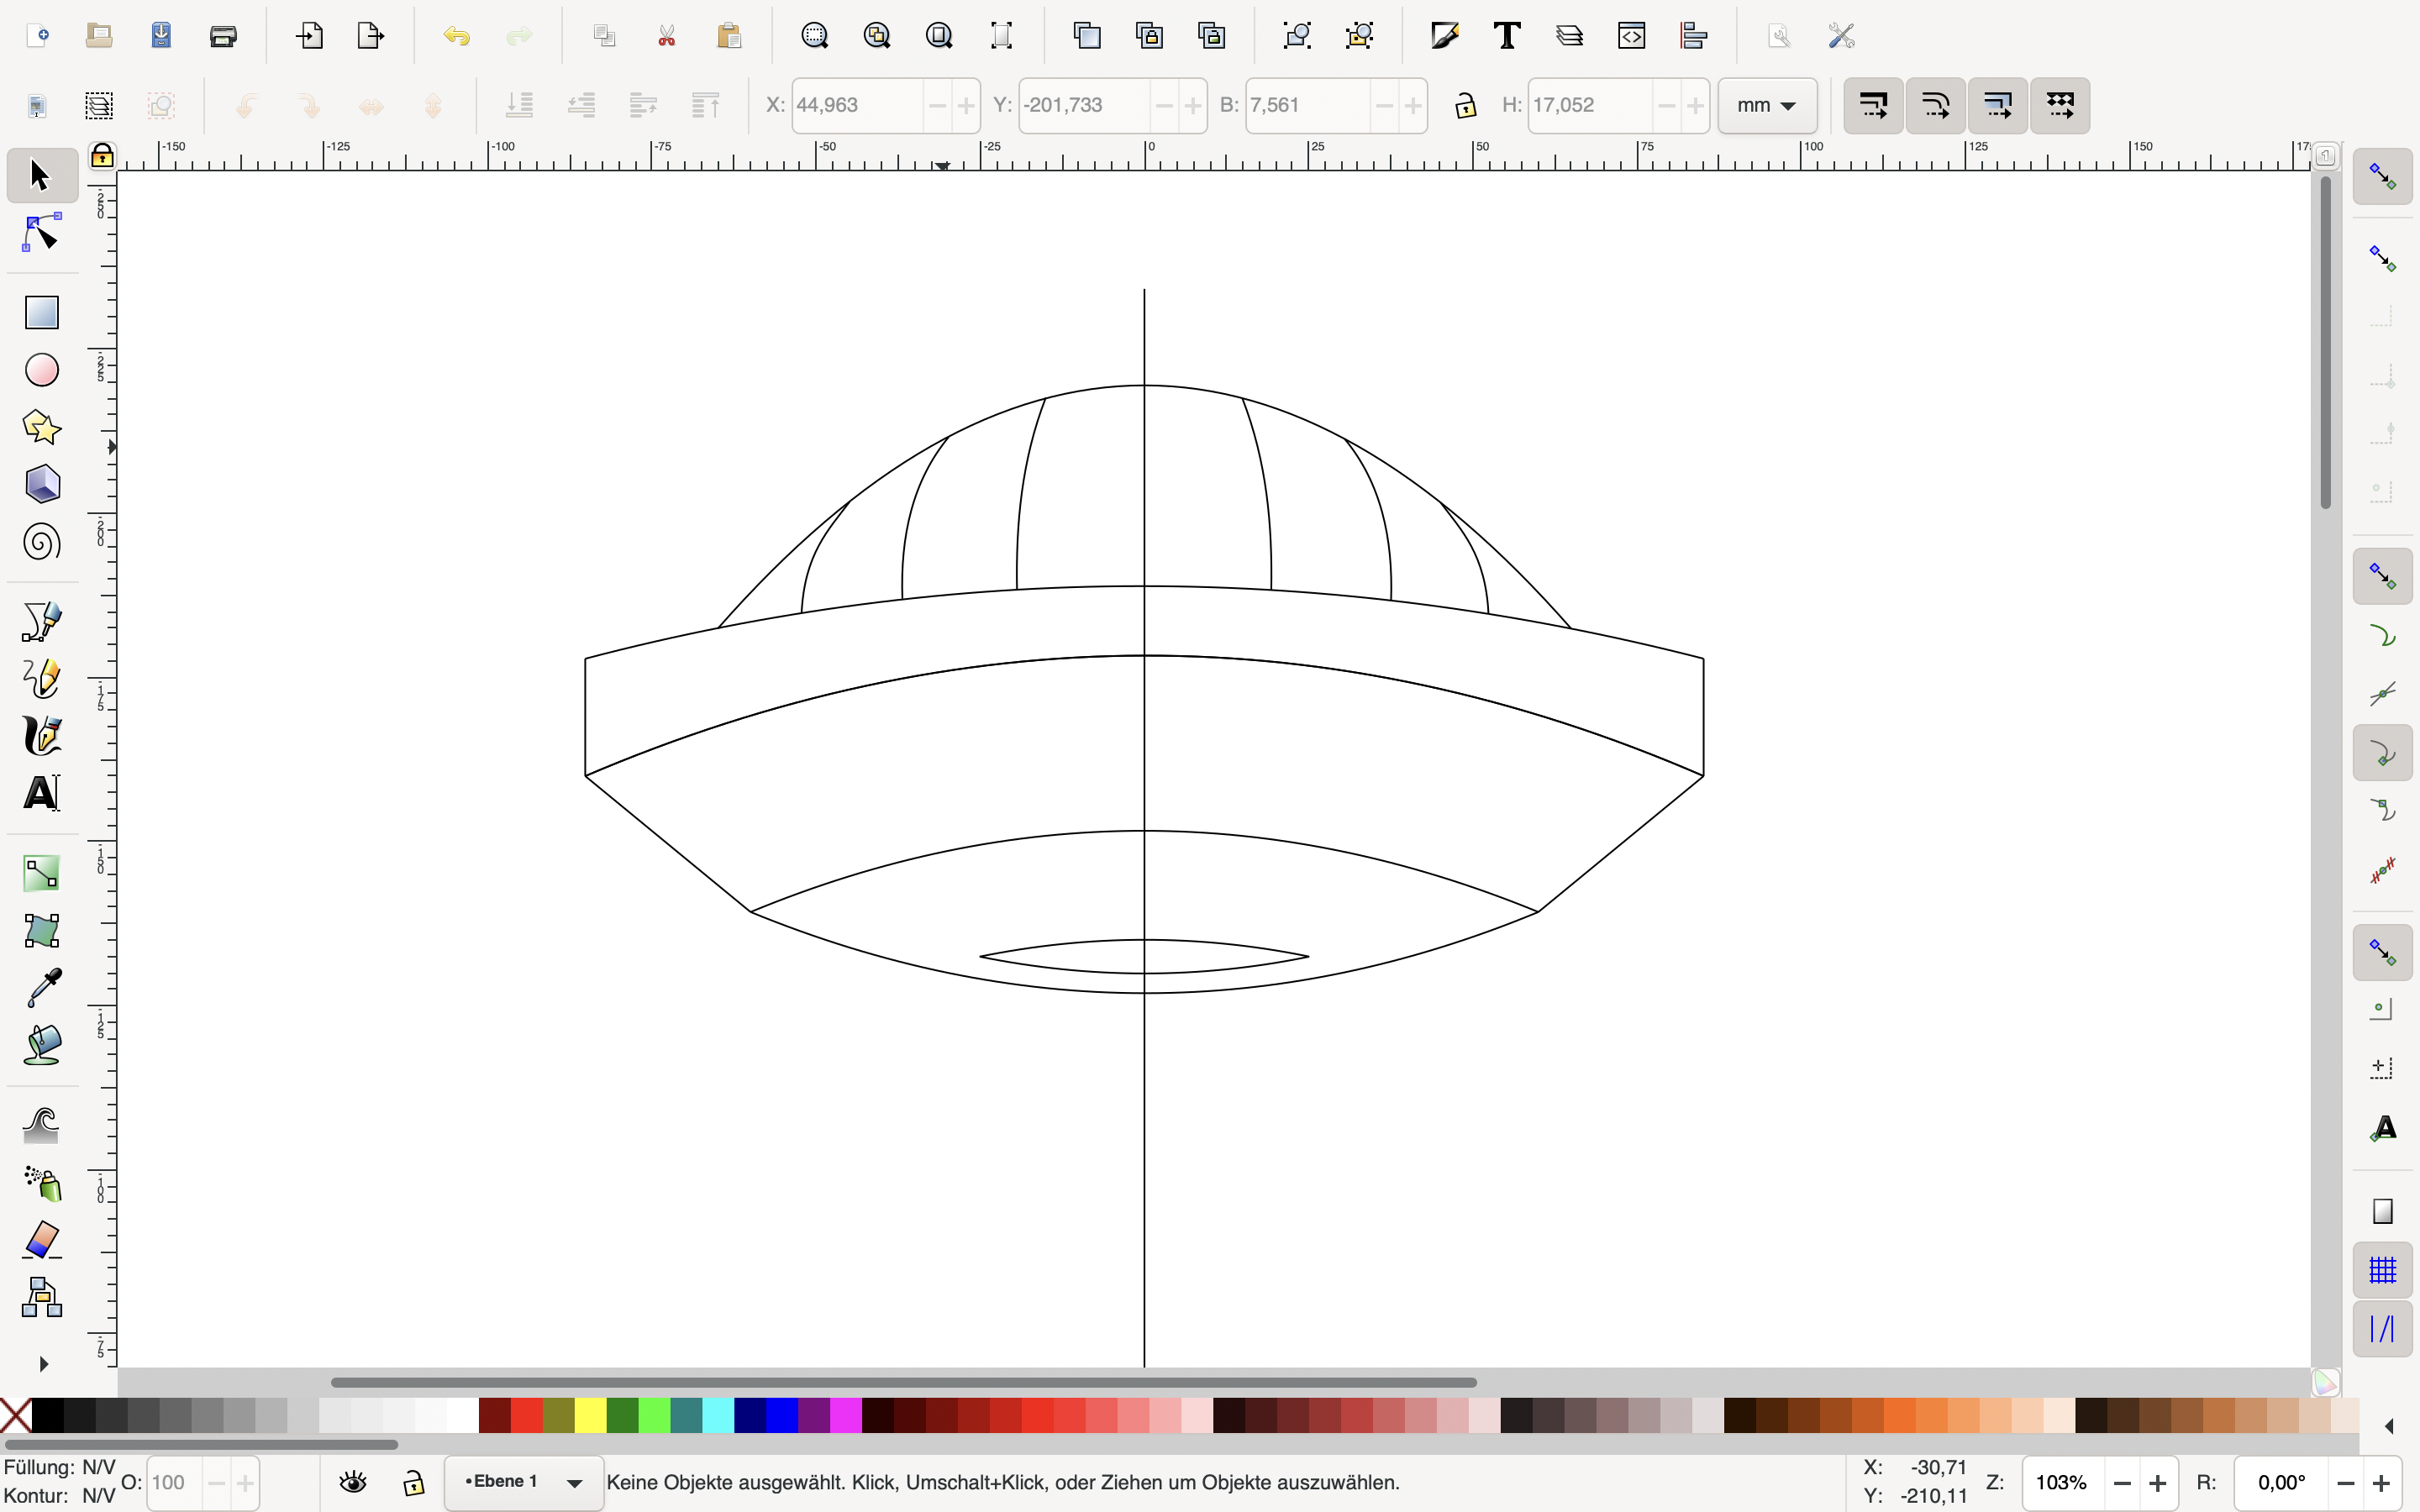Image resolution: width=2420 pixels, height=1512 pixels.
Task: Toggle main snapping enable button
Action: tap(2383, 177)
